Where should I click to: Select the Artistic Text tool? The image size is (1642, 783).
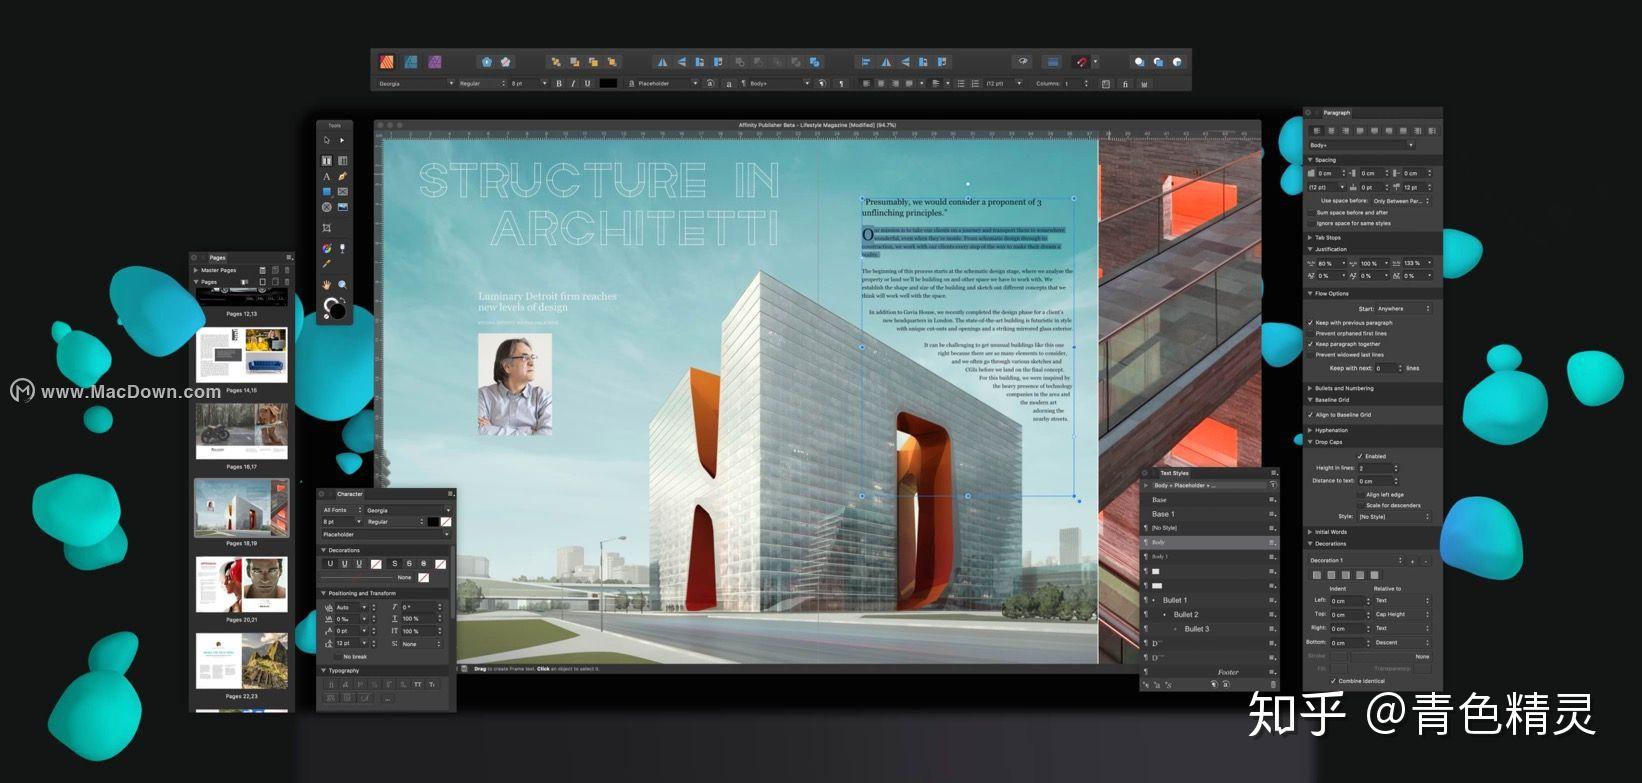326,176
